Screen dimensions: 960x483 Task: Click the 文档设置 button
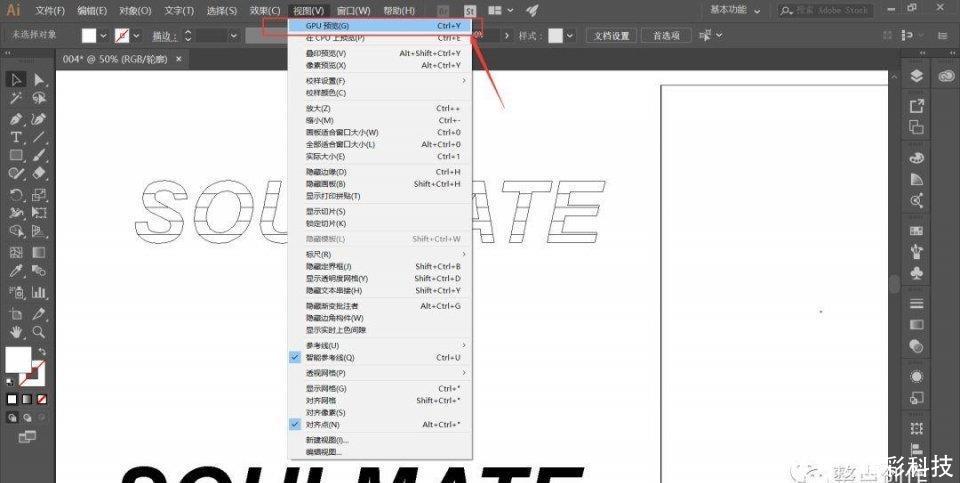pos(612,36)
